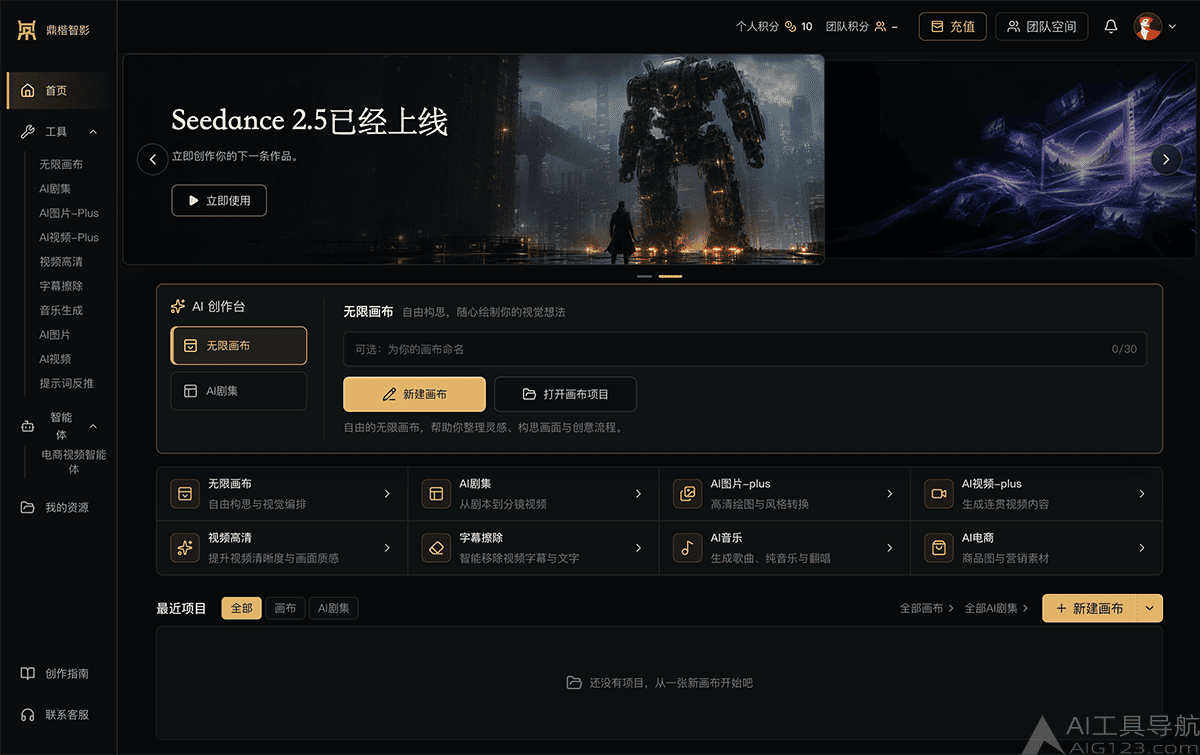Click the 个人积分 coin icon
This screenshot has width=1200, height=755.
(x=790, y=26)
